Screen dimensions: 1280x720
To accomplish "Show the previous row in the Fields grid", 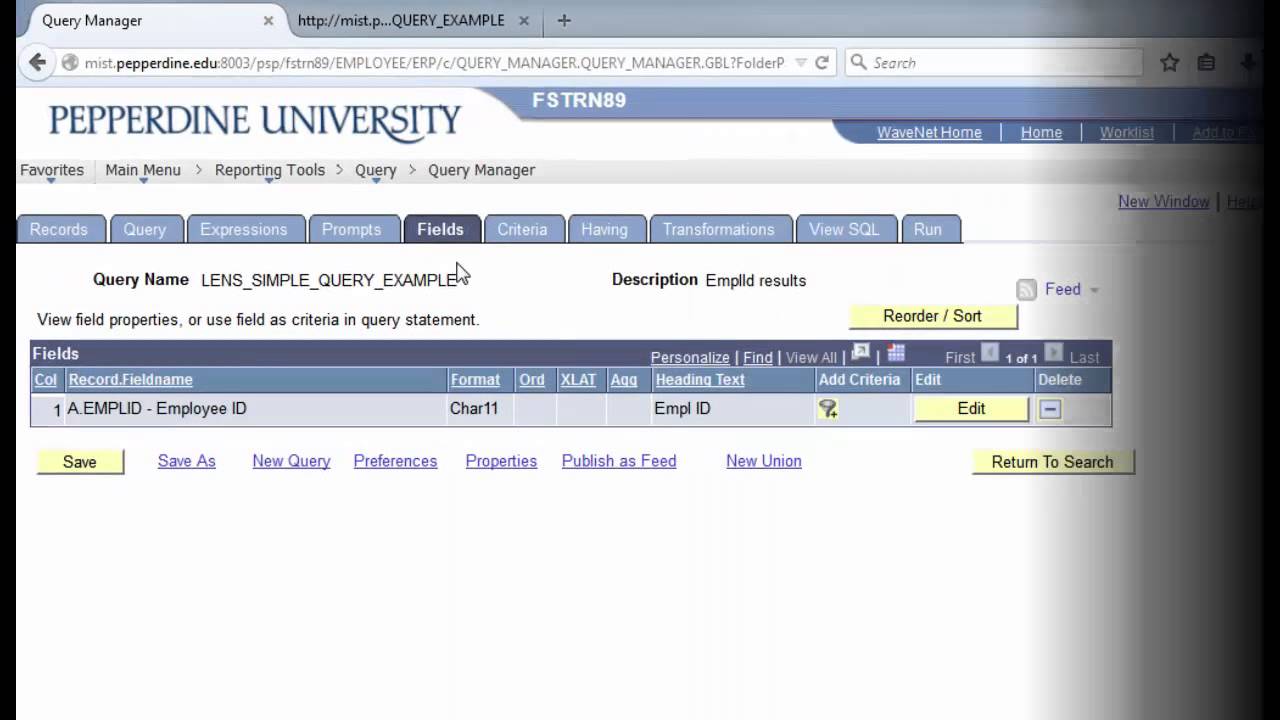I will 990,353.
